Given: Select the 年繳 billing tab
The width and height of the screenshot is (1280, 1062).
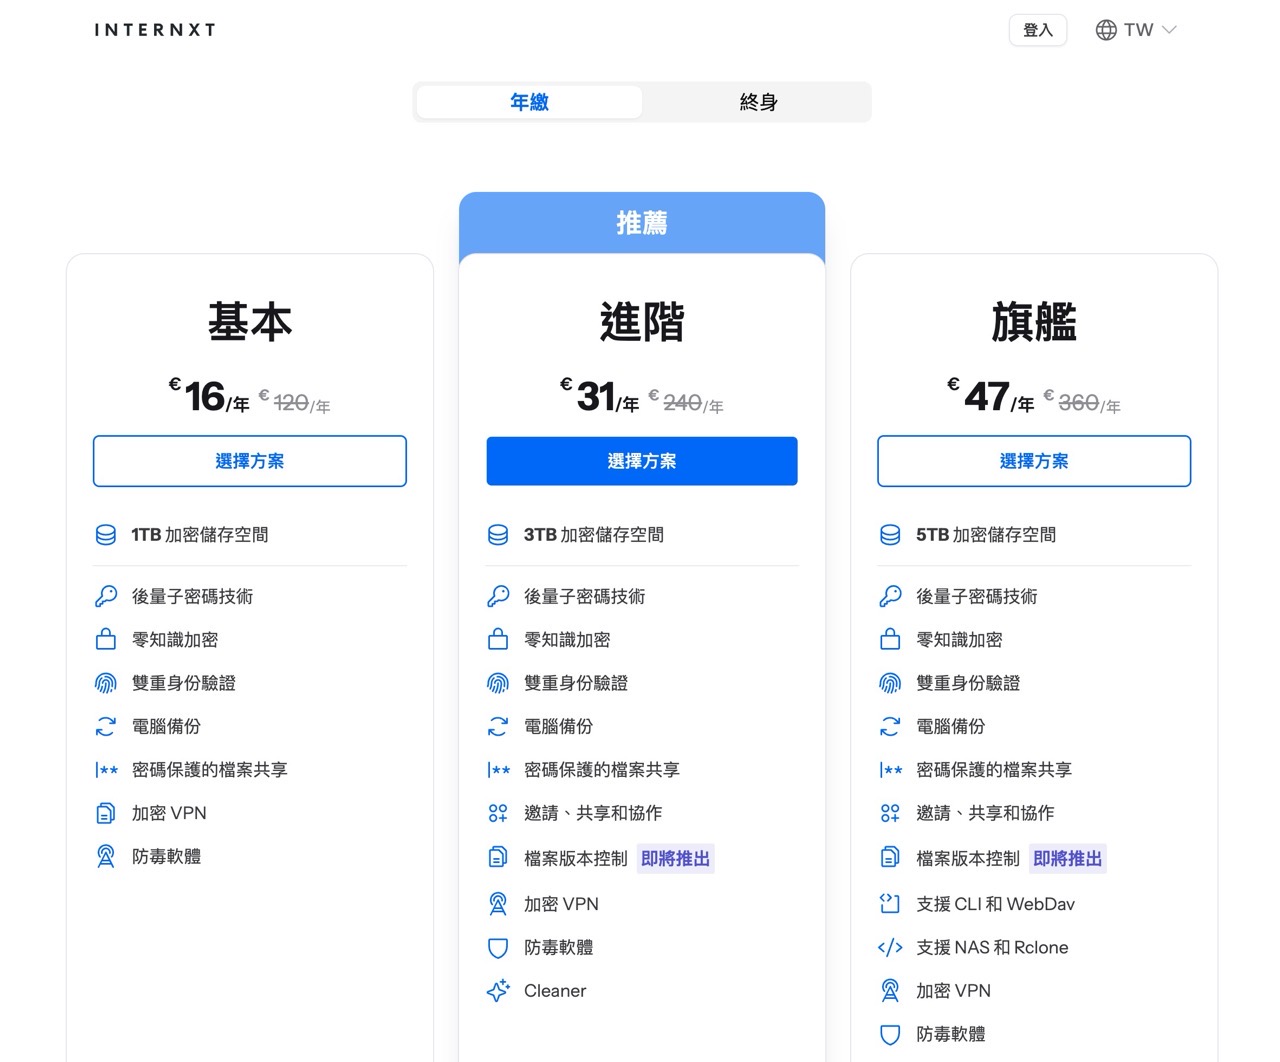Looking at the screenshot, I should (x=529, y=101).
